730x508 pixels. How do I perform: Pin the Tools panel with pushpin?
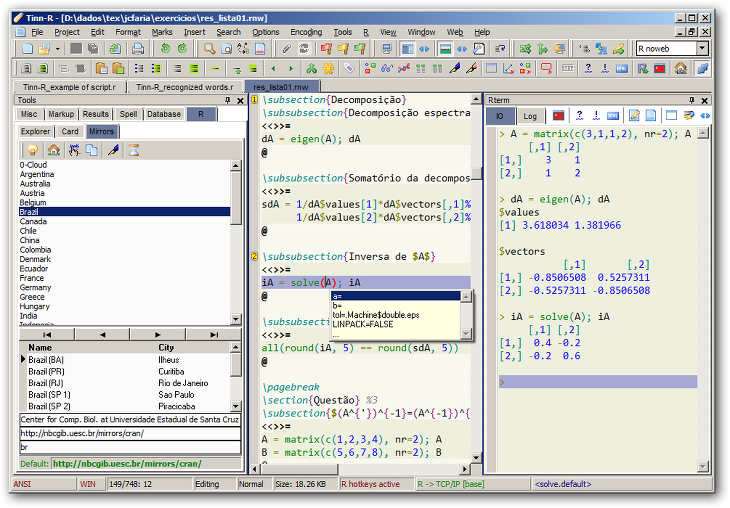coord(227,101)
